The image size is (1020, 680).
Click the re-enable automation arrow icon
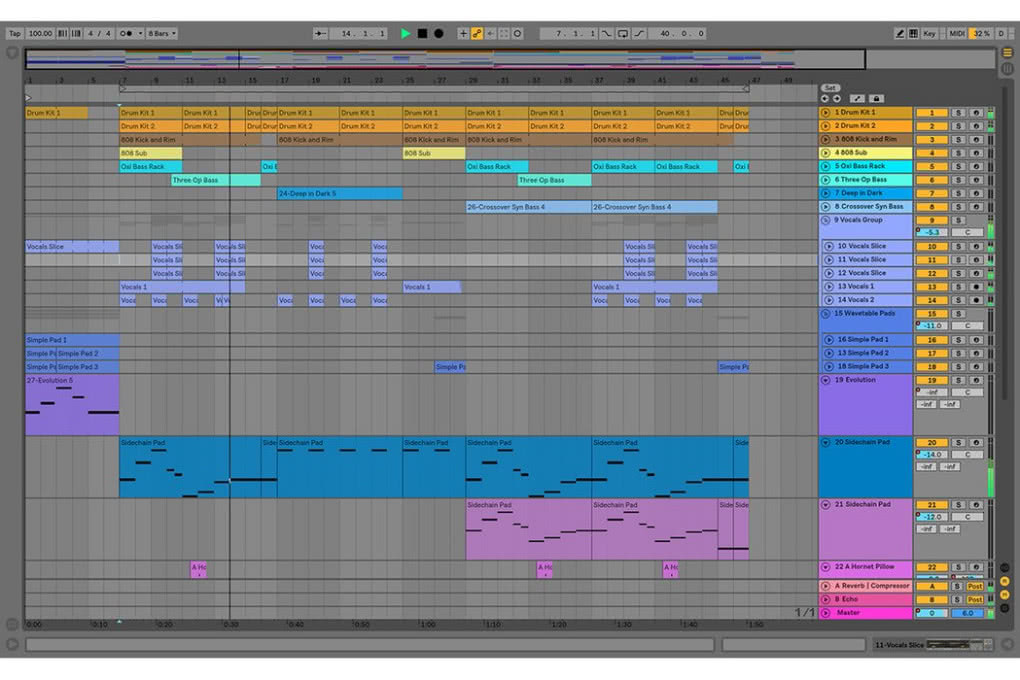(490, 33)
